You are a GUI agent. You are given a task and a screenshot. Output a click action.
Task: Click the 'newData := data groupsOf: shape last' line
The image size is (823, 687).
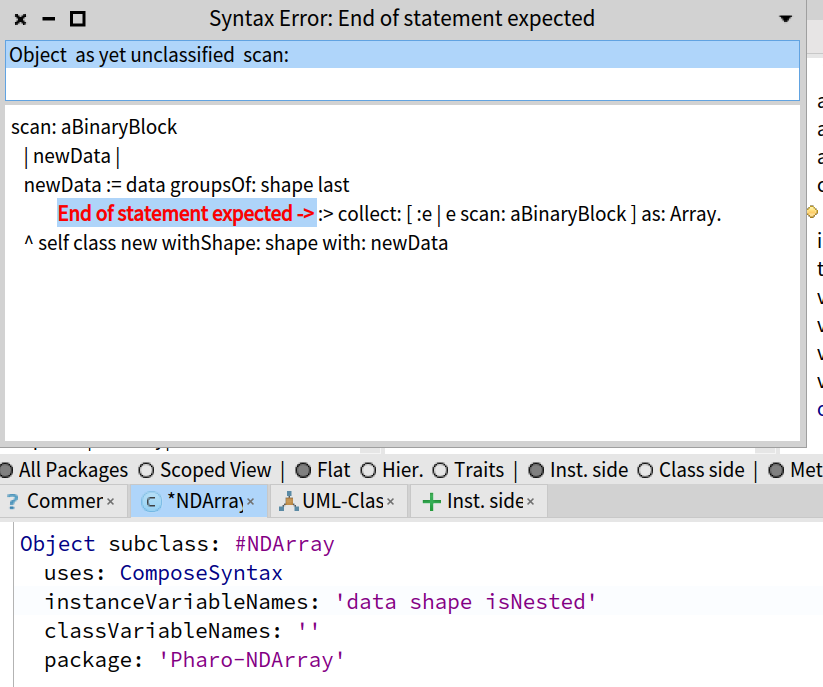click(186, 185)
